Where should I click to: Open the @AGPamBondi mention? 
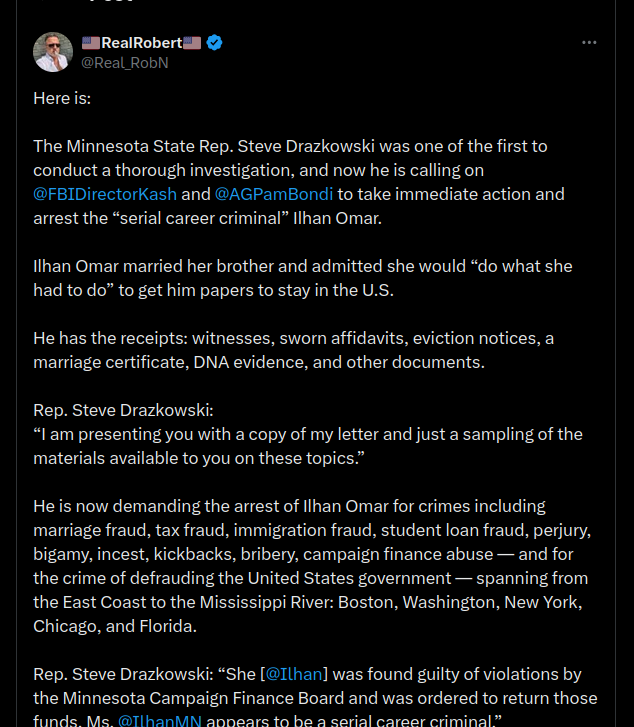[274, 194]
